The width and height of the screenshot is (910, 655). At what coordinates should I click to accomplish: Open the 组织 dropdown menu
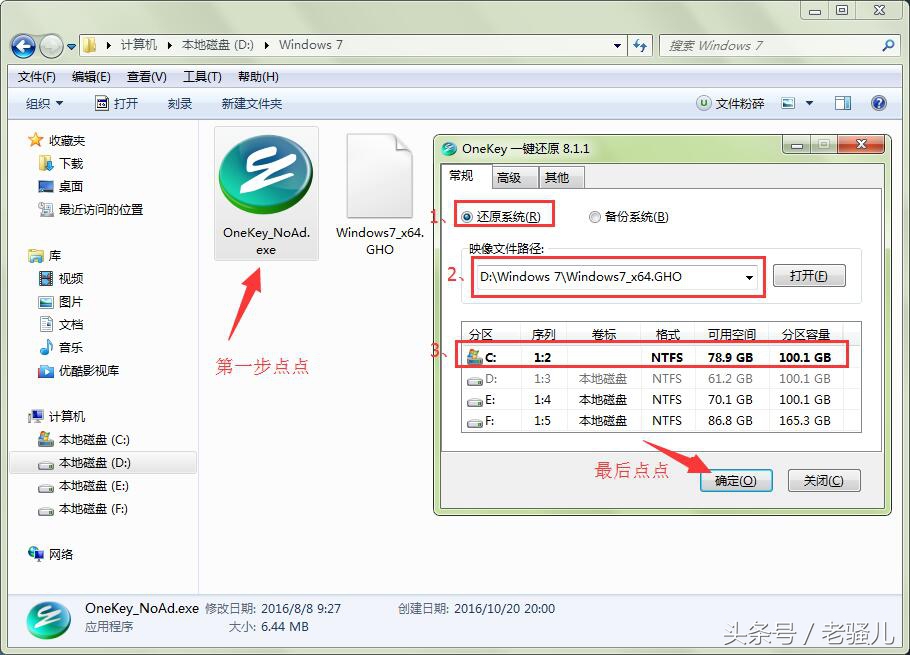[44, 102]
